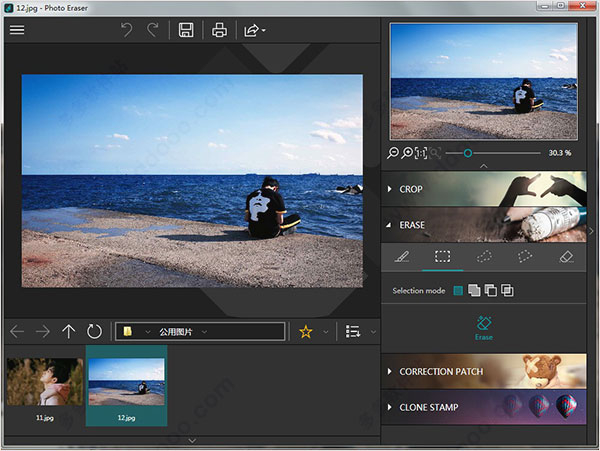Adjust the zoom slider handle

point(468,153)
